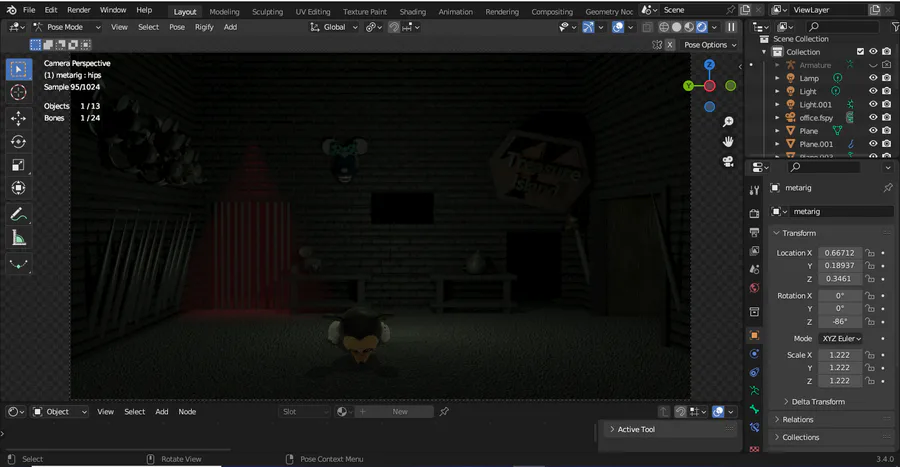
Task: Open the Node menu in shader editor
Action: [x=187, y=411]
